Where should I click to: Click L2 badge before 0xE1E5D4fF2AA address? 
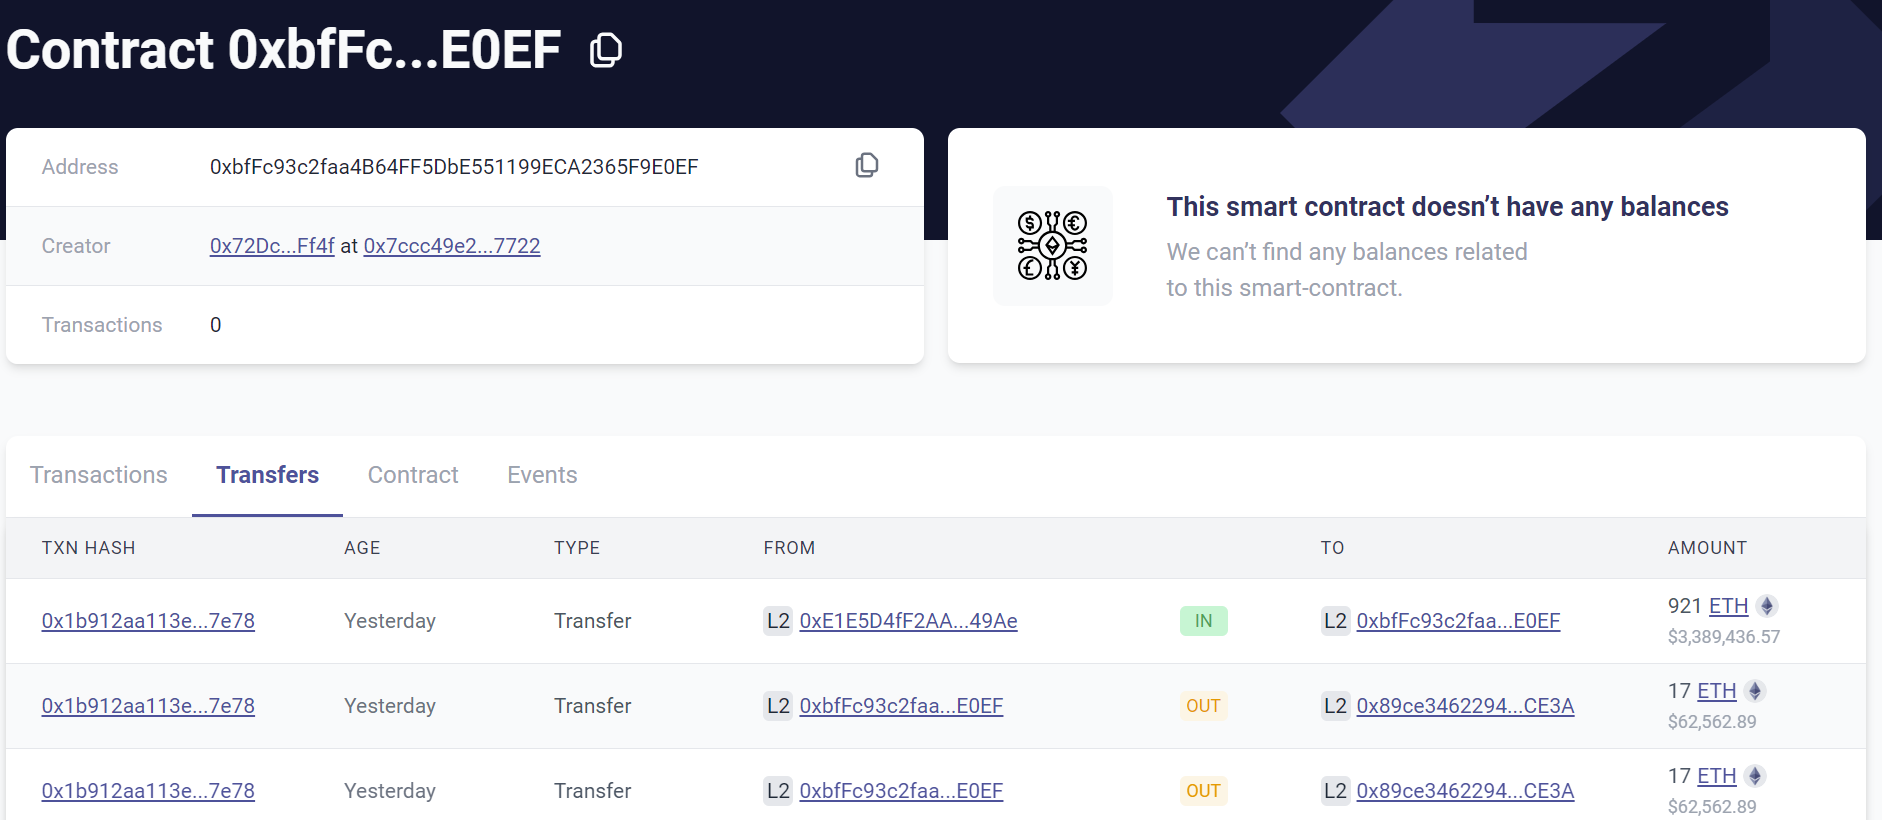tap(778, 621)
